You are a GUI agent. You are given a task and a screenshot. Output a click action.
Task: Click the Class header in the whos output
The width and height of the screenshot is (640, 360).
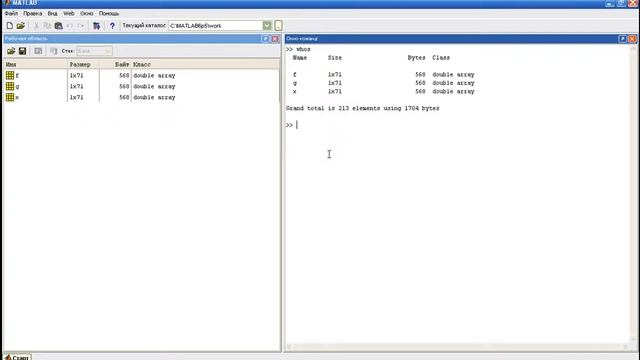pyautogui.click(x=441, y=58)
